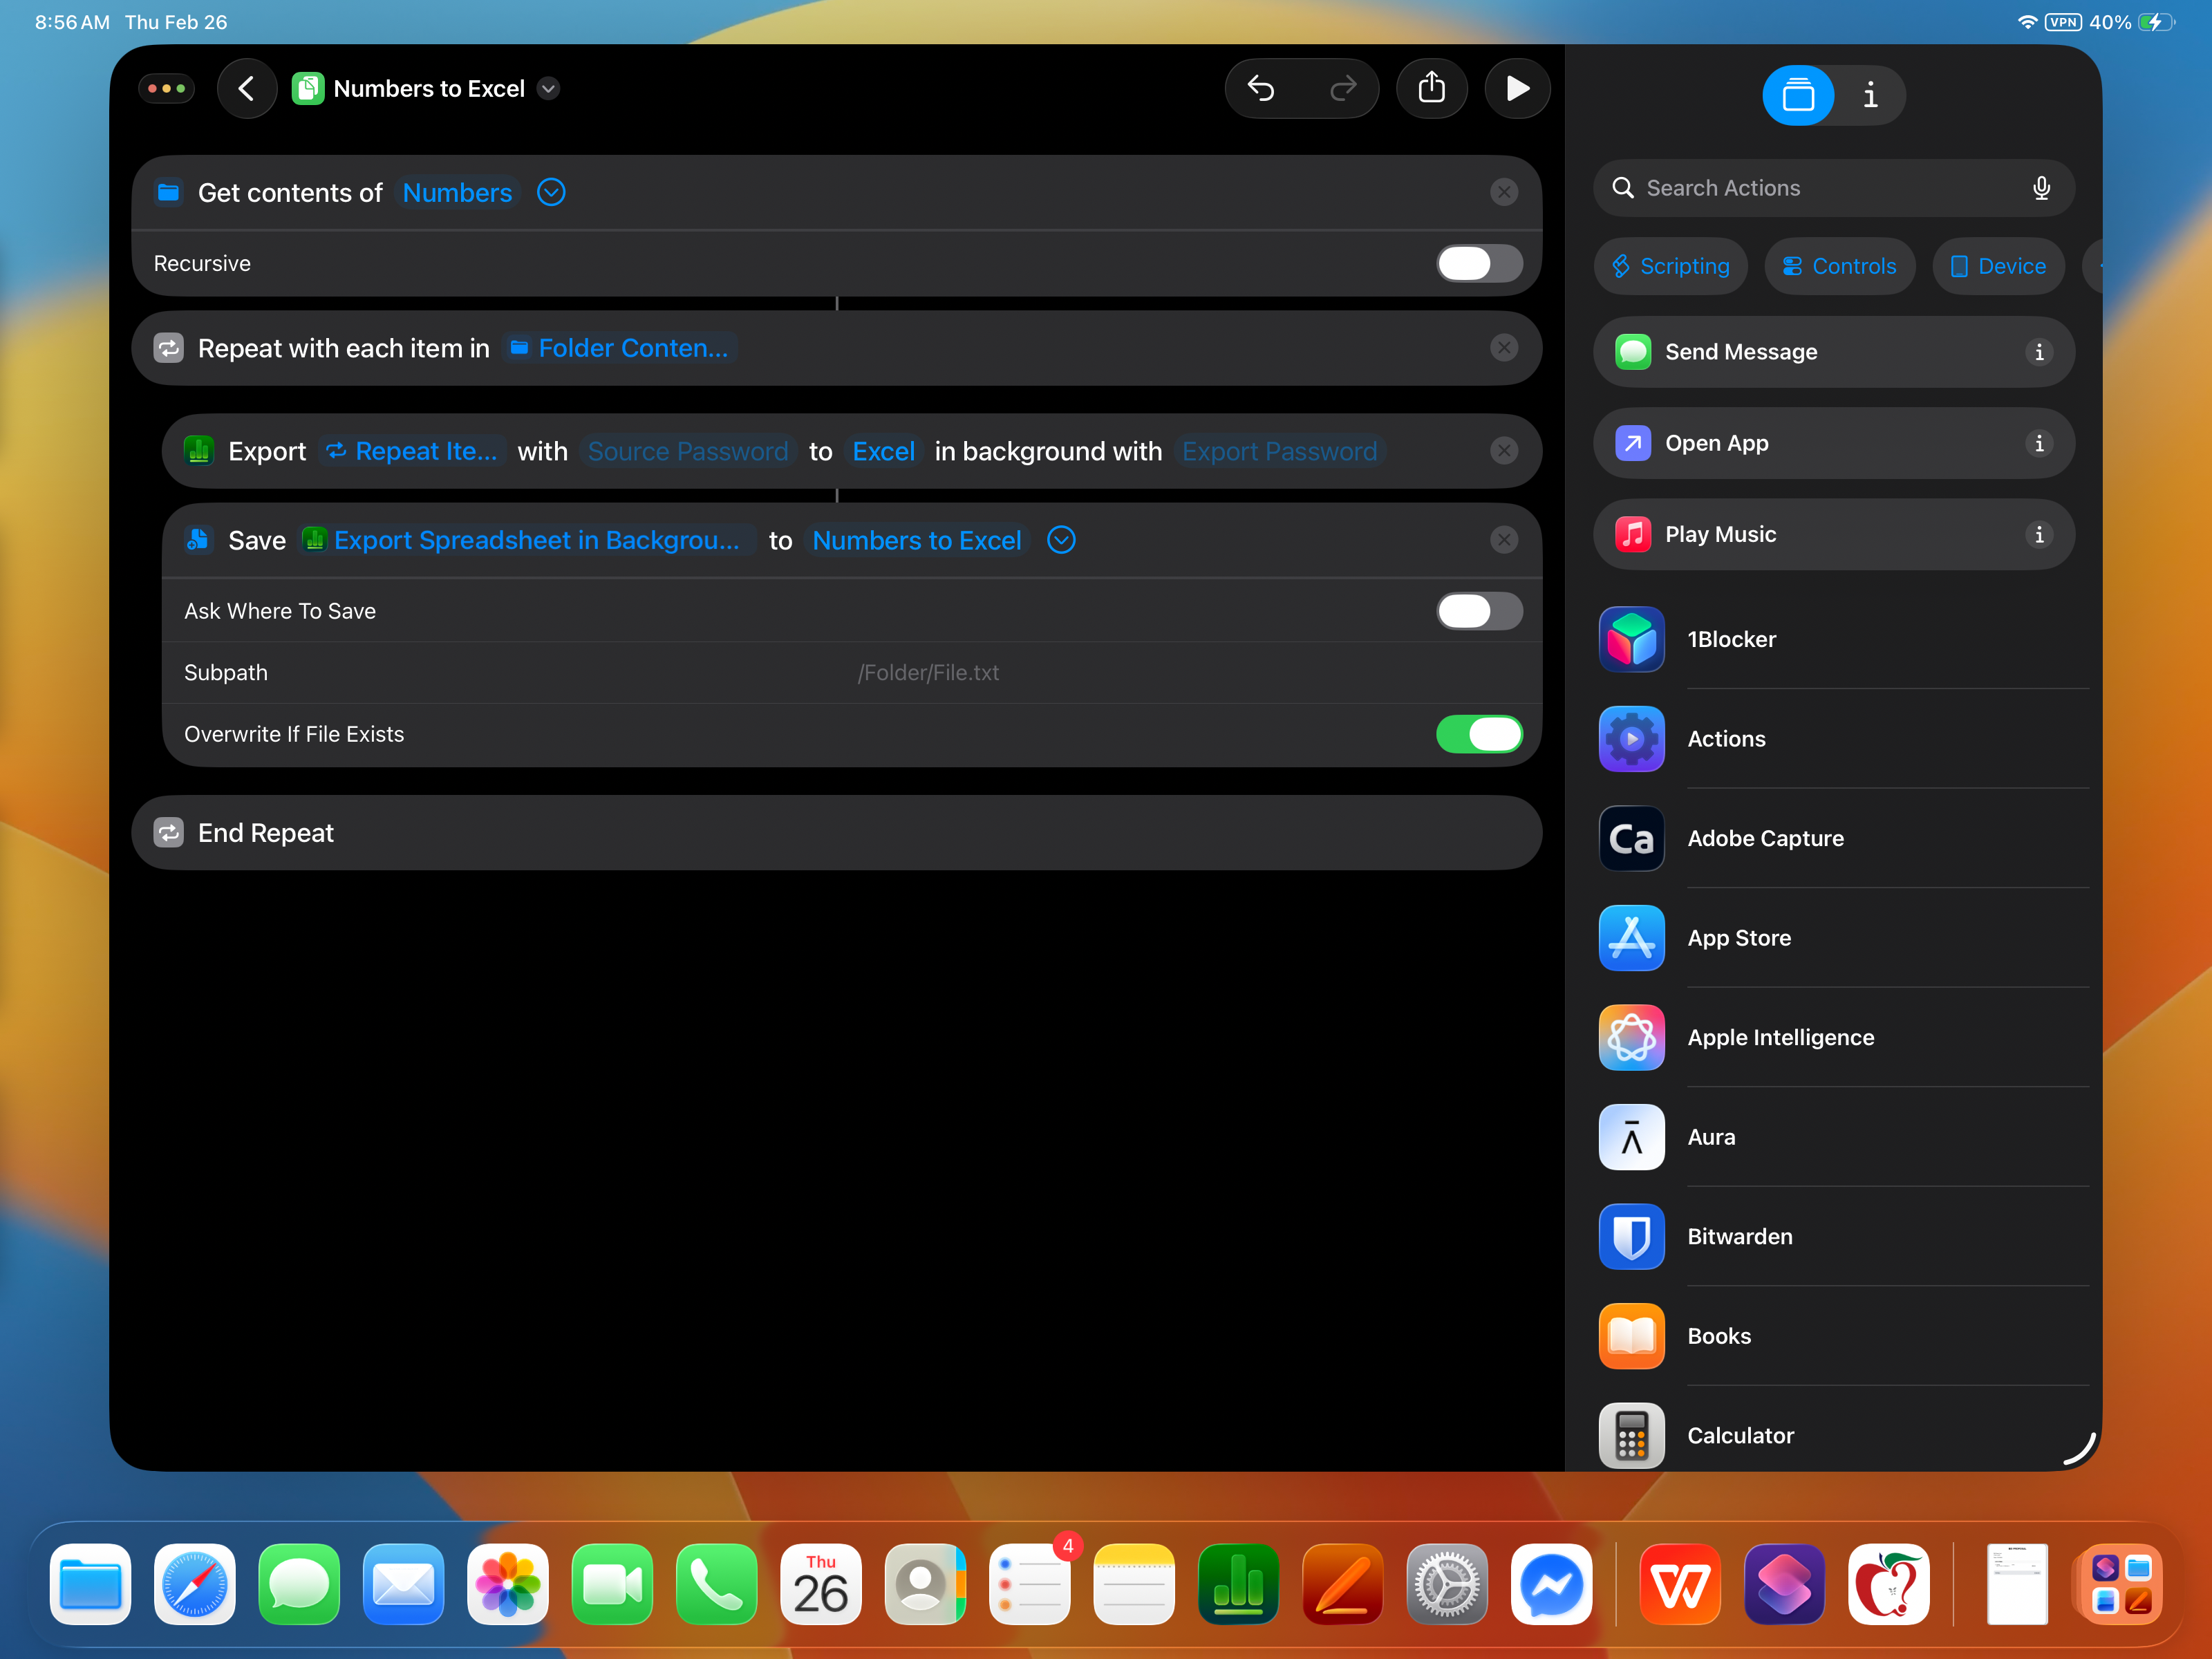Screen dimensions: 2212x1659
Task: Focus the Search Actions field
Action: tap(1834, 188)
